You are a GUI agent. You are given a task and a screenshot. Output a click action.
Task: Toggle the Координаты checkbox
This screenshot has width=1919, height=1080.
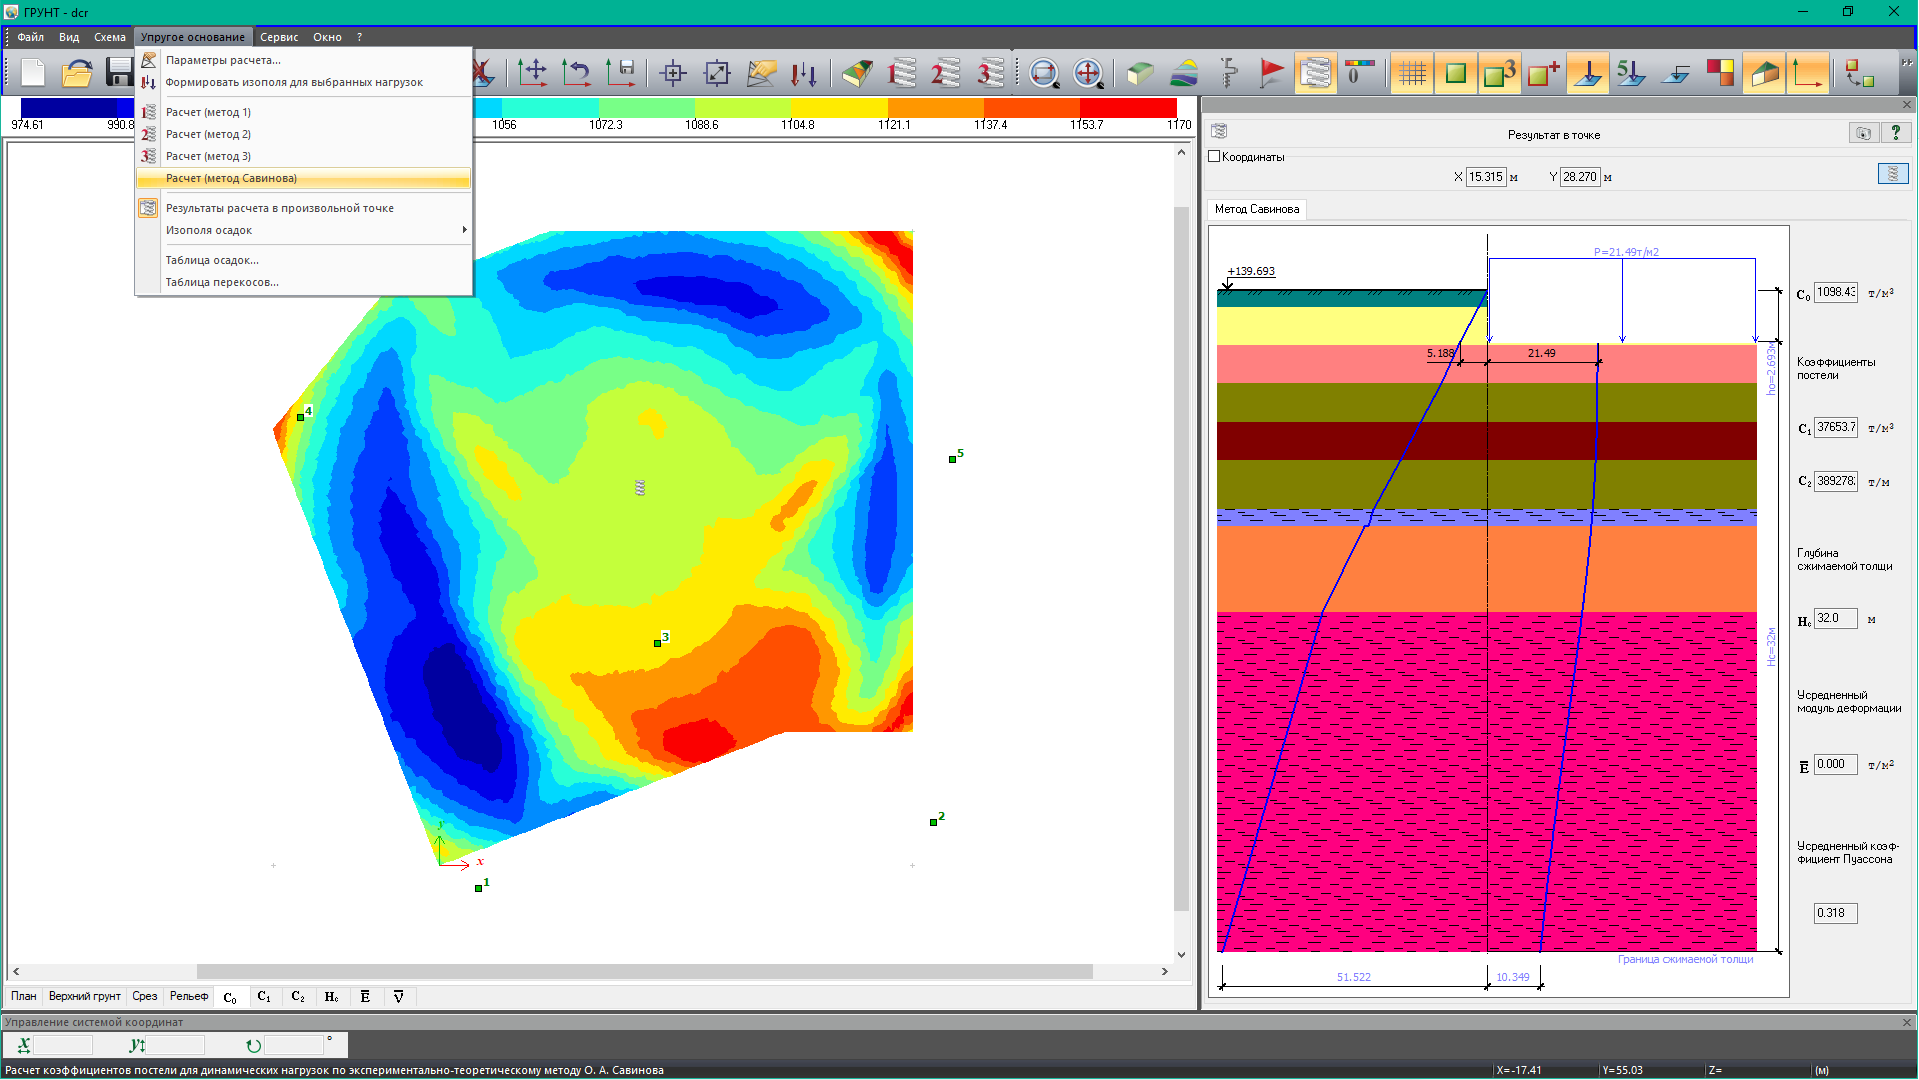(1214, 157)
